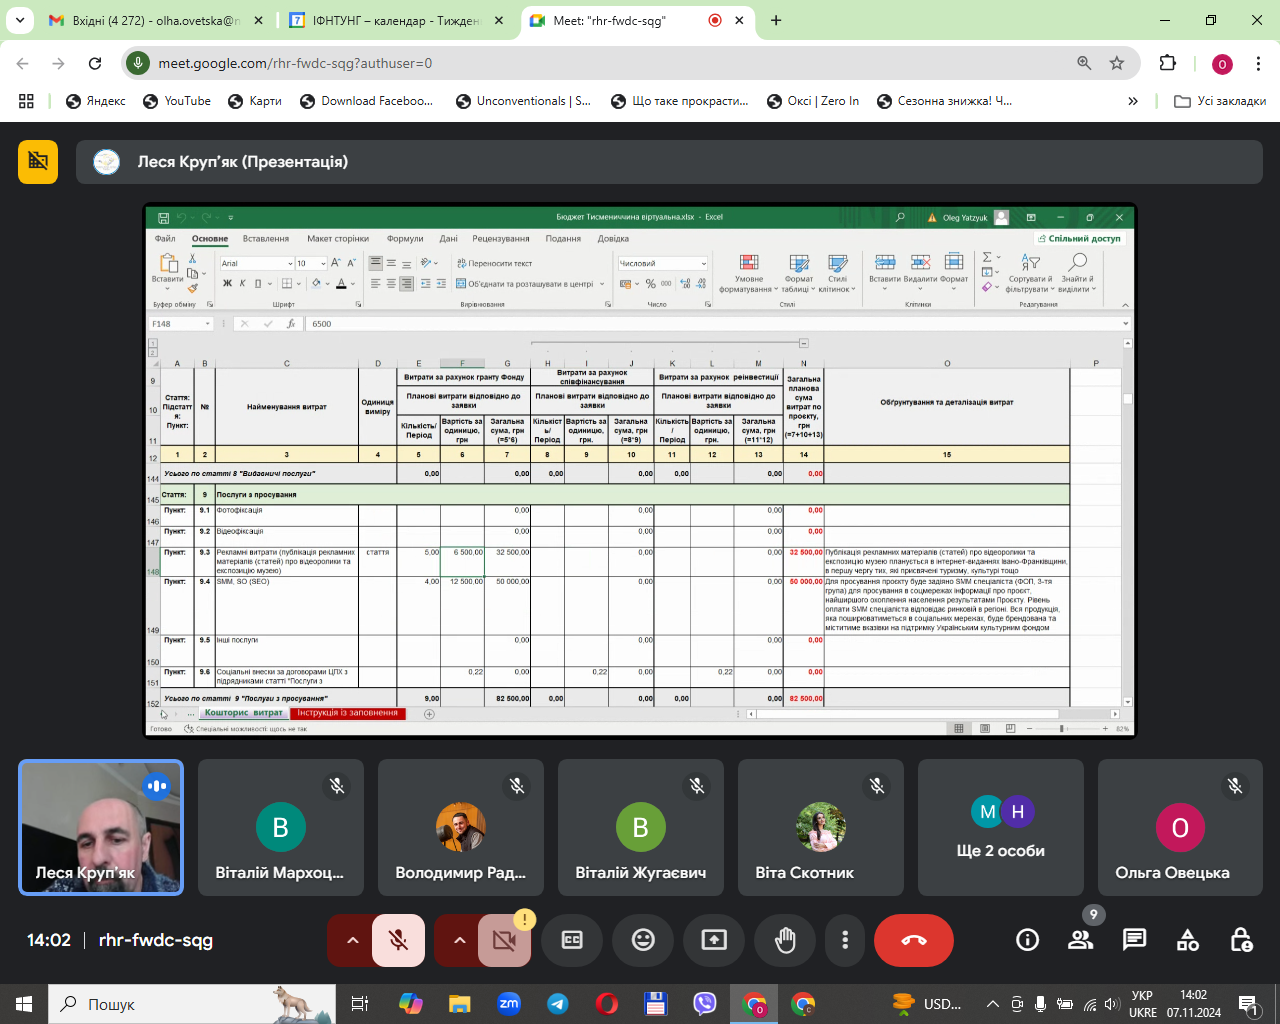
Task: Open Excel 'Вставлення' ribbon tab
Action: pyautogui.click(x=266, y=239)
